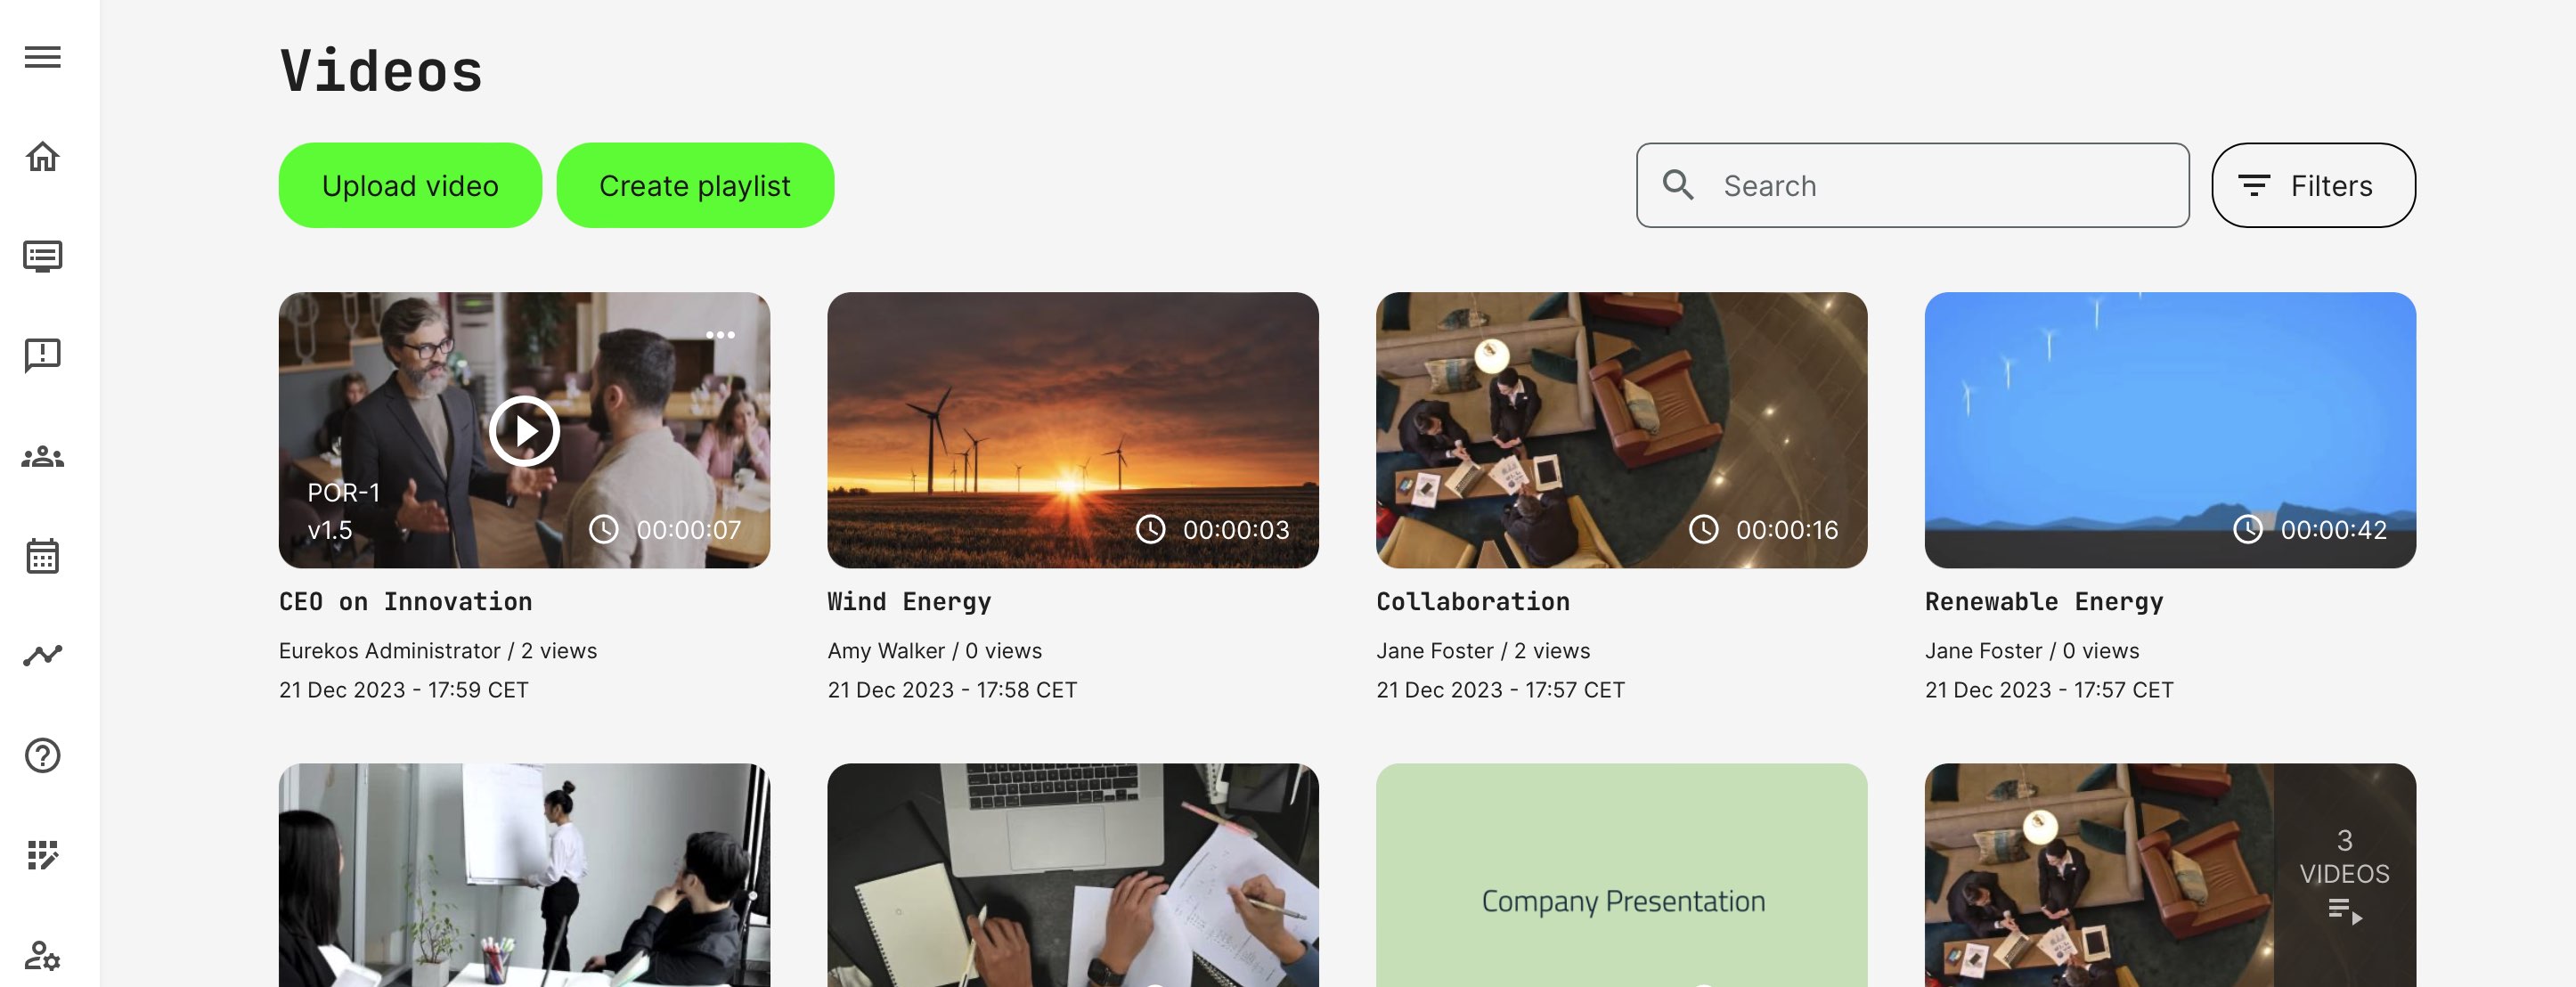Click the Create playlist button

coord(695,186)
